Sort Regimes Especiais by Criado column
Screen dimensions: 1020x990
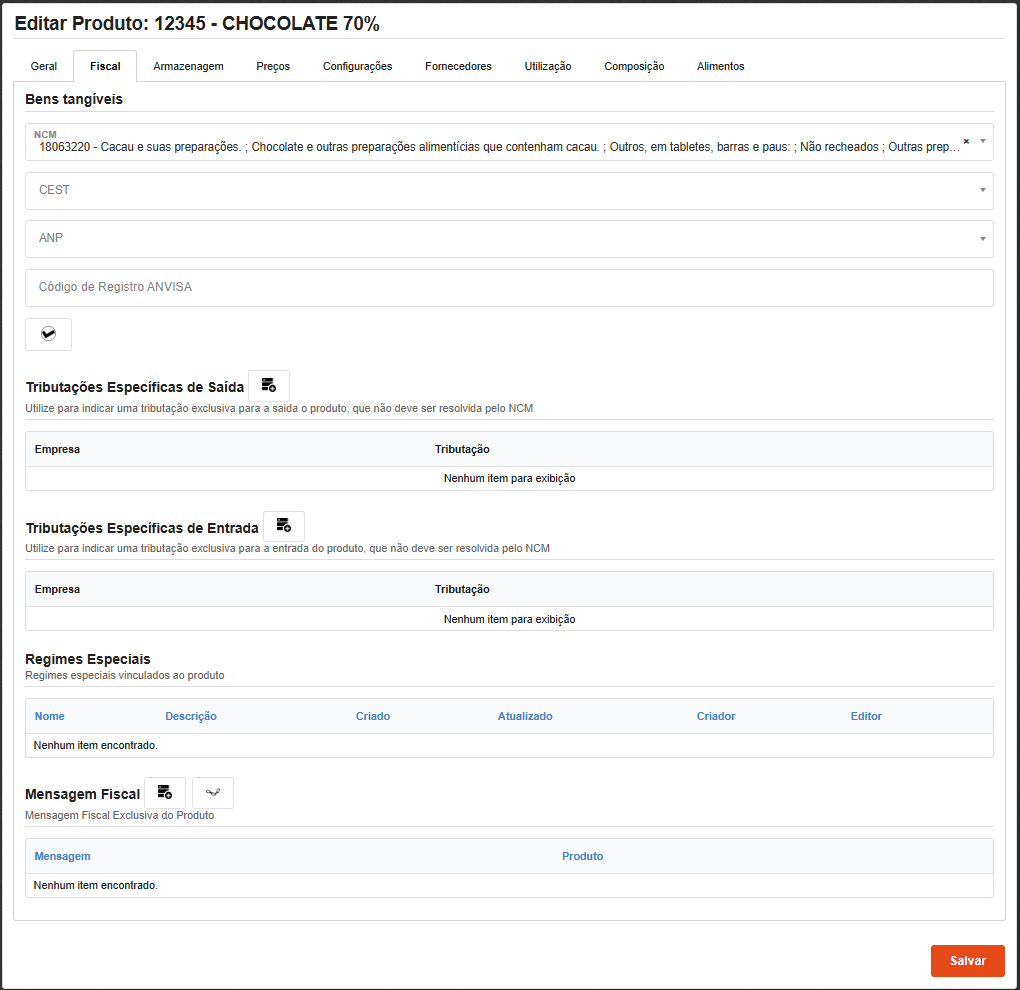click(373, 716)
